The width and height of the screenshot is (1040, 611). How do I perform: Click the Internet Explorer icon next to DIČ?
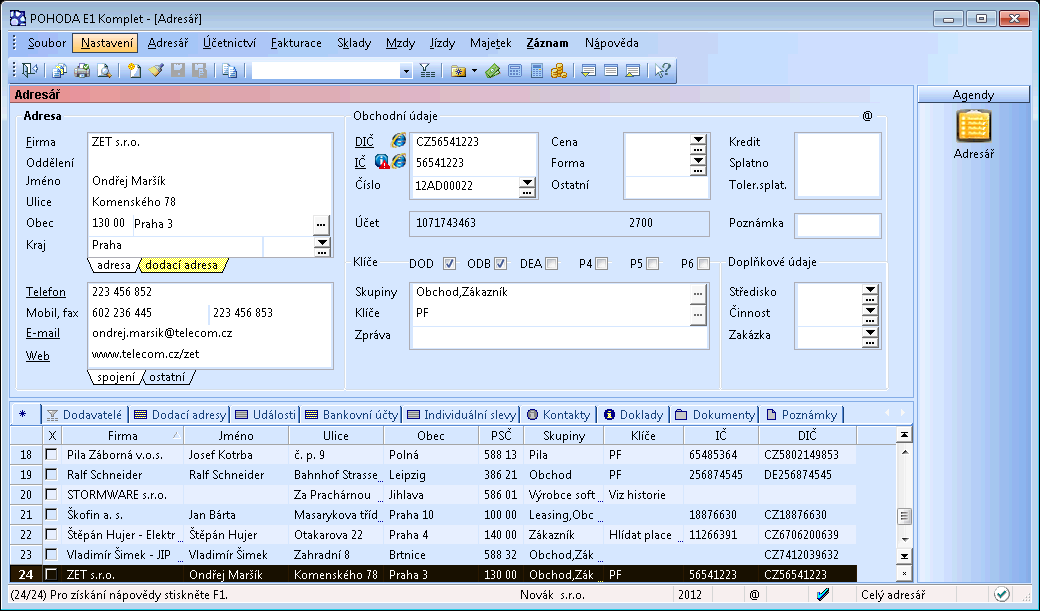click(x=398, y=141)
